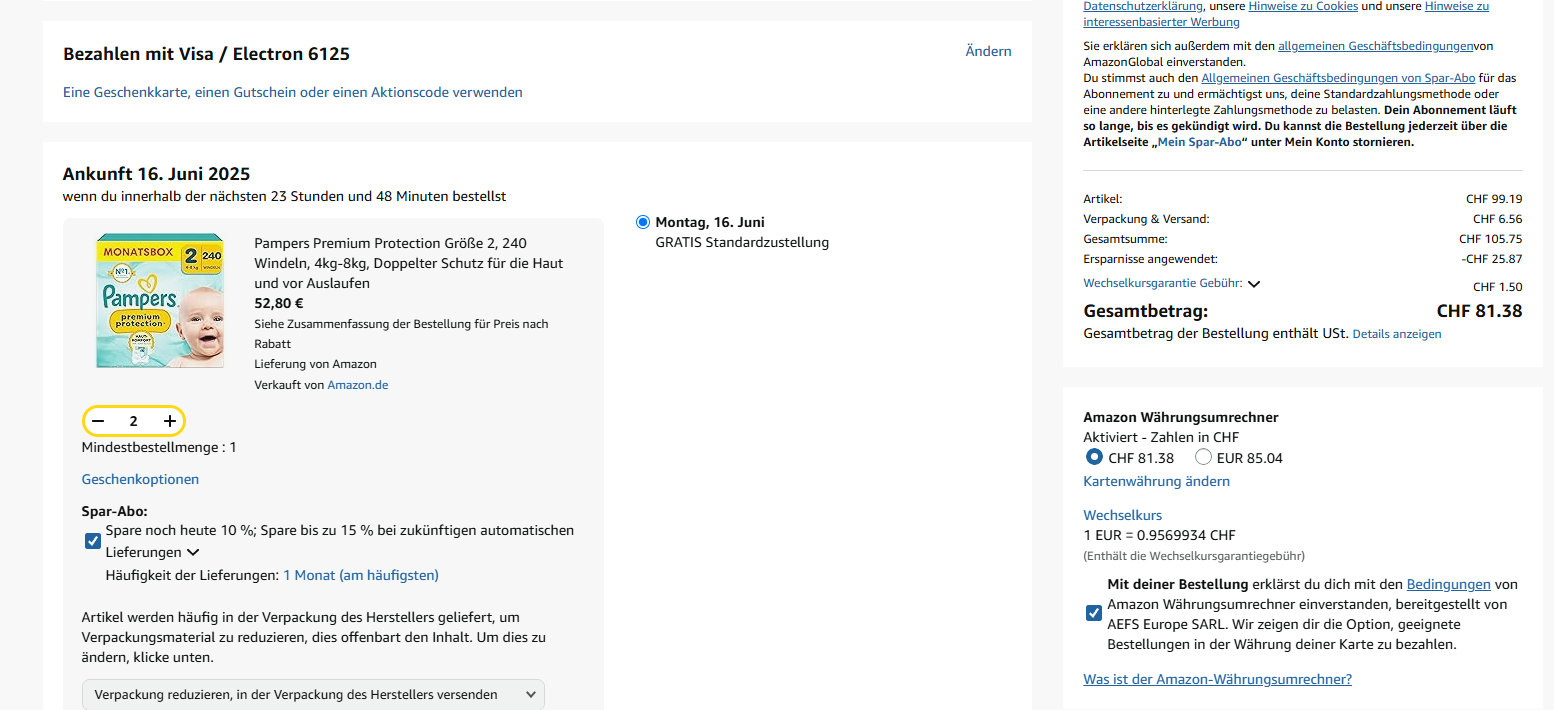The height and width of the screenshot is (710, 1554).
Task: Open the Verpackung reduzieren dropdown
Action: pos(313,694)
